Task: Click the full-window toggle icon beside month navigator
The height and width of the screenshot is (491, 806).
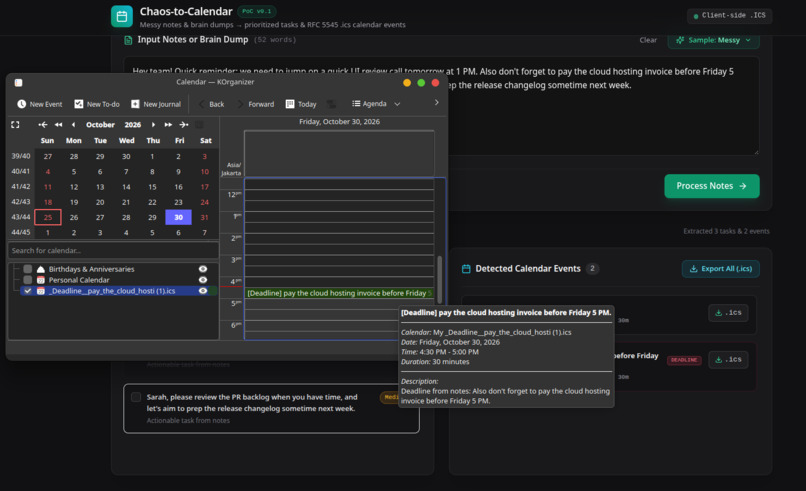Action: pos(15,125)
